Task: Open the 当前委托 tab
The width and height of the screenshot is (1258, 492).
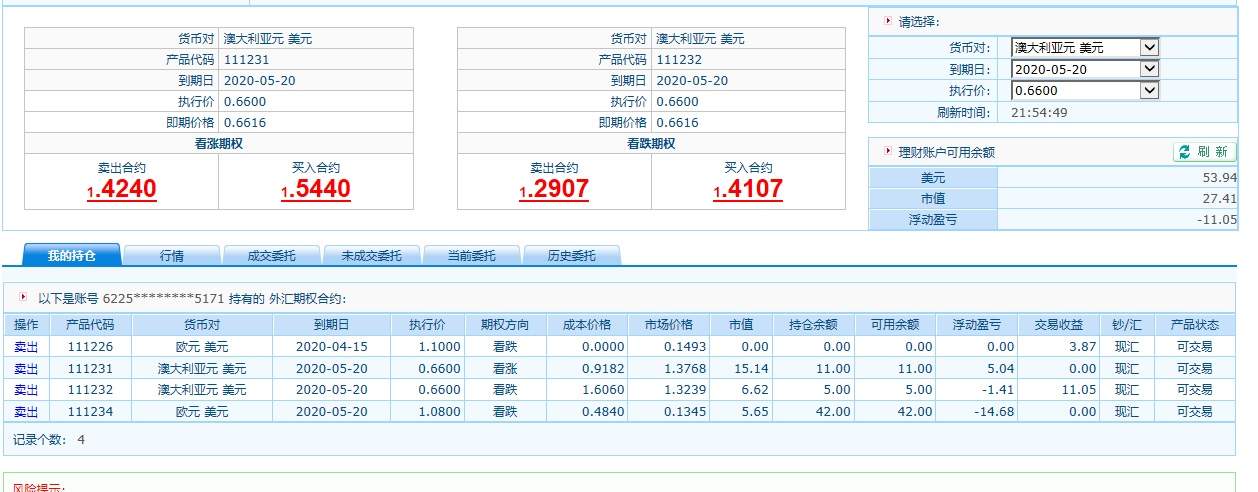Action: (x=471, y=255)
